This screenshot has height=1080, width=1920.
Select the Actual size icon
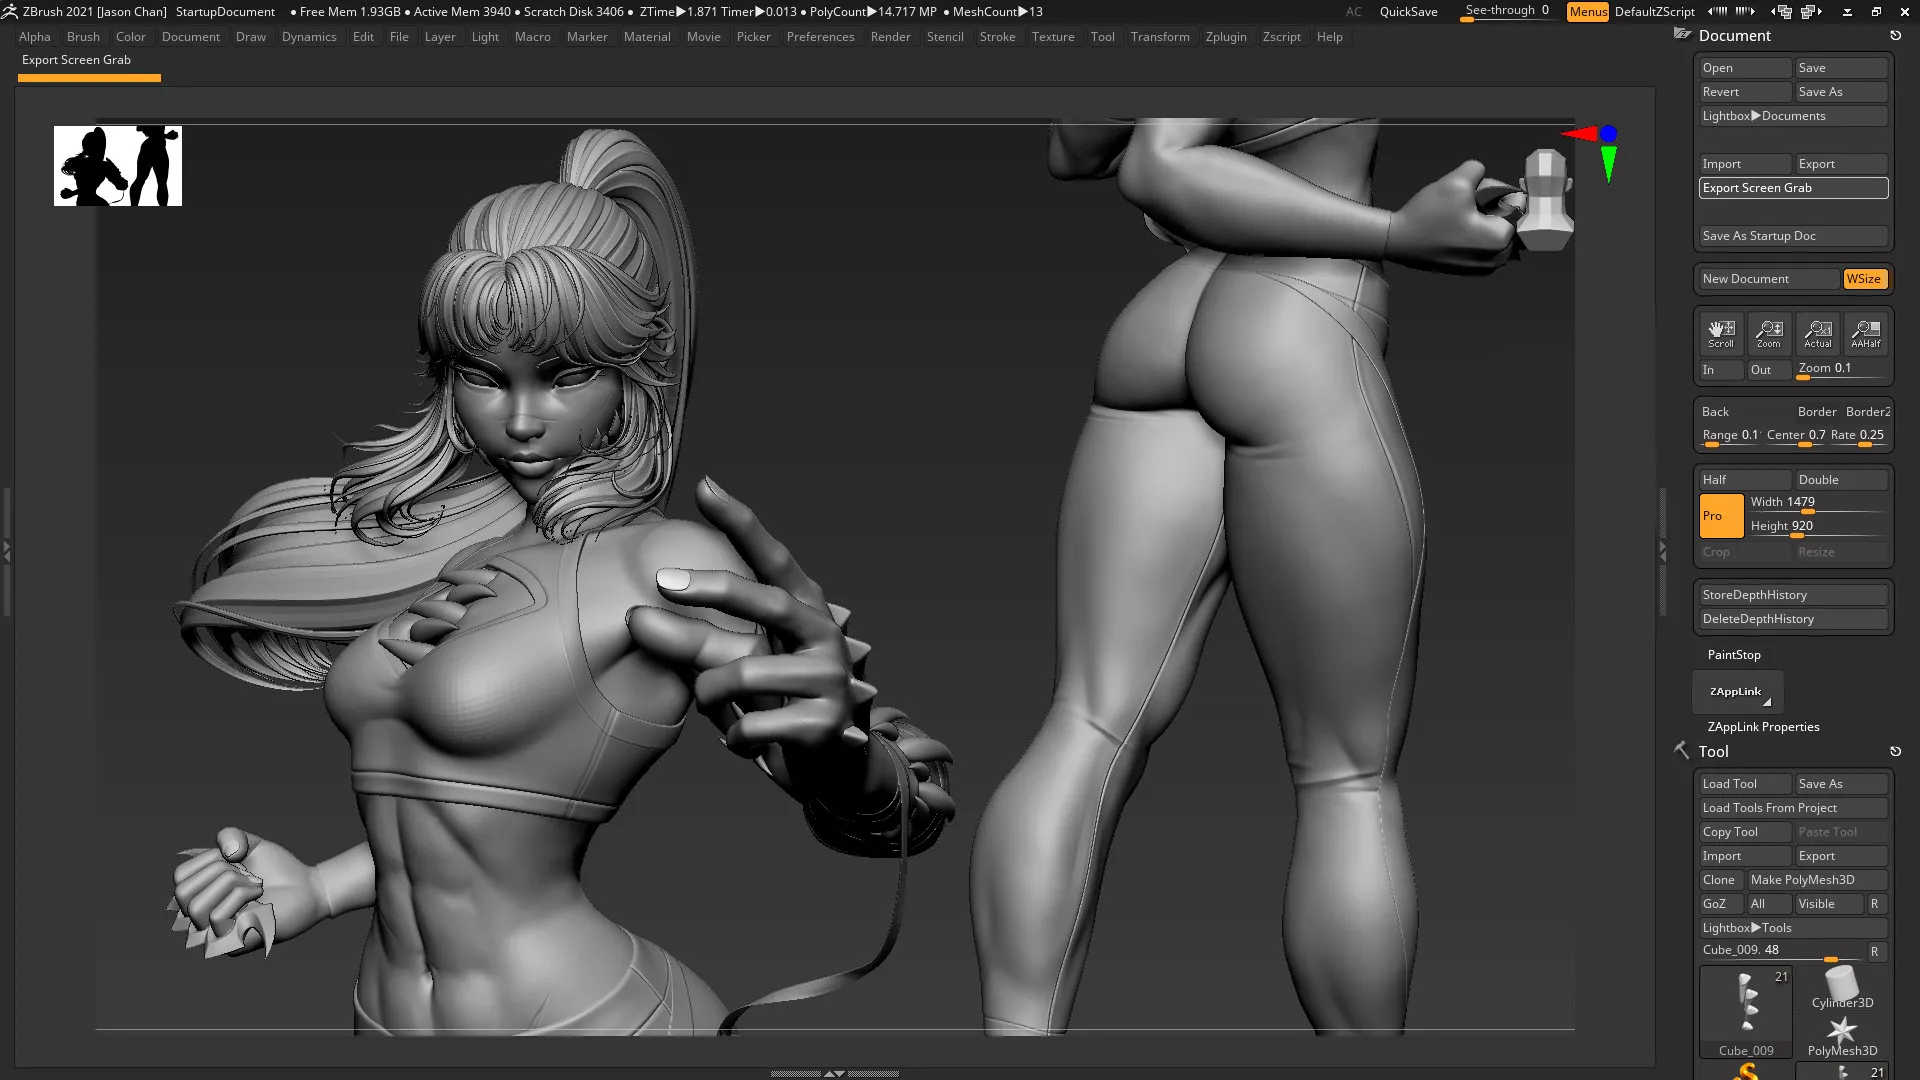pyautogui.click(x=1817, y=334)
